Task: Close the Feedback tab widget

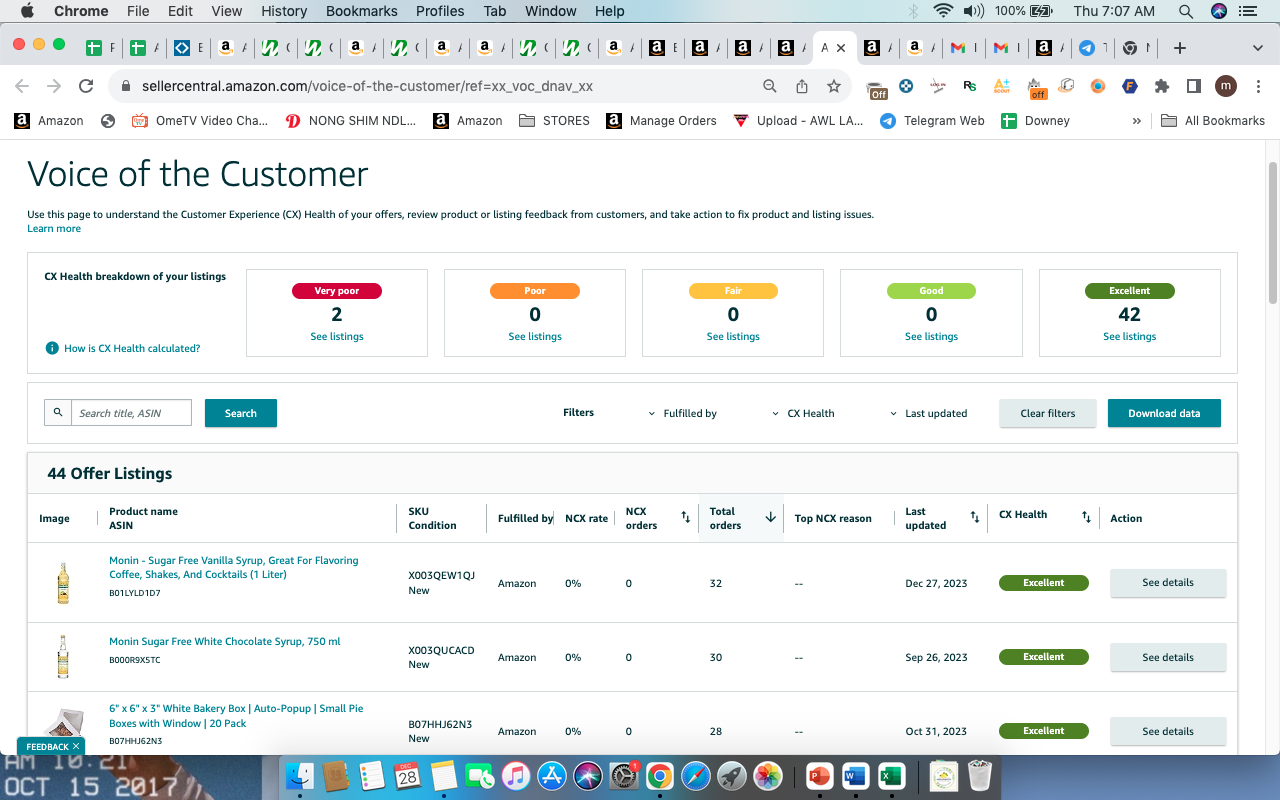Action: click(76, 746)
